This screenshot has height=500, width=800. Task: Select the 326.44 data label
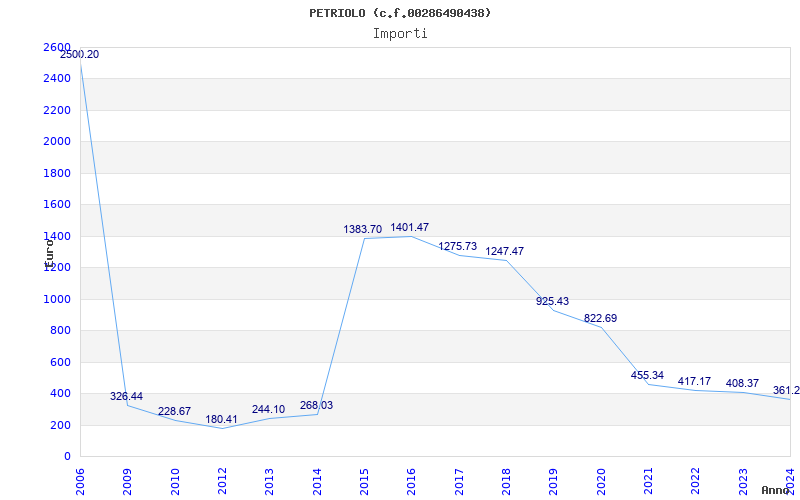click(x=126, y=397)
